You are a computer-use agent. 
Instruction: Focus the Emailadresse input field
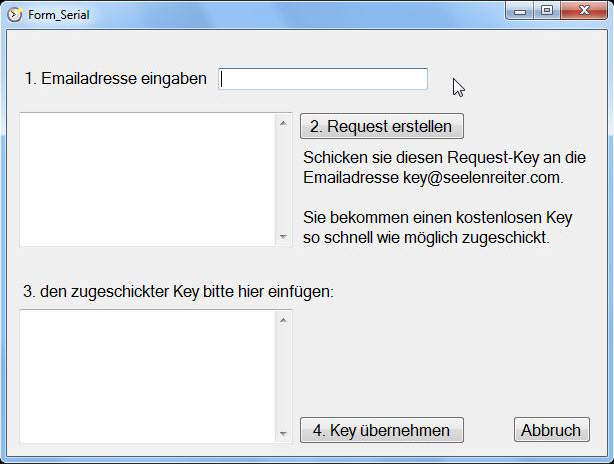(x=323, y=79)
